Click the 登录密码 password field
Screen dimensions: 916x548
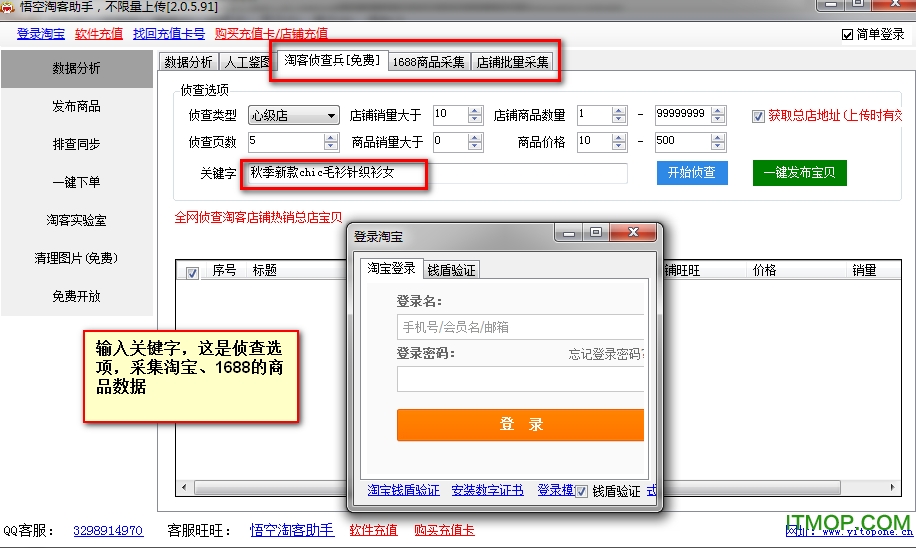(x=521, y=379)
